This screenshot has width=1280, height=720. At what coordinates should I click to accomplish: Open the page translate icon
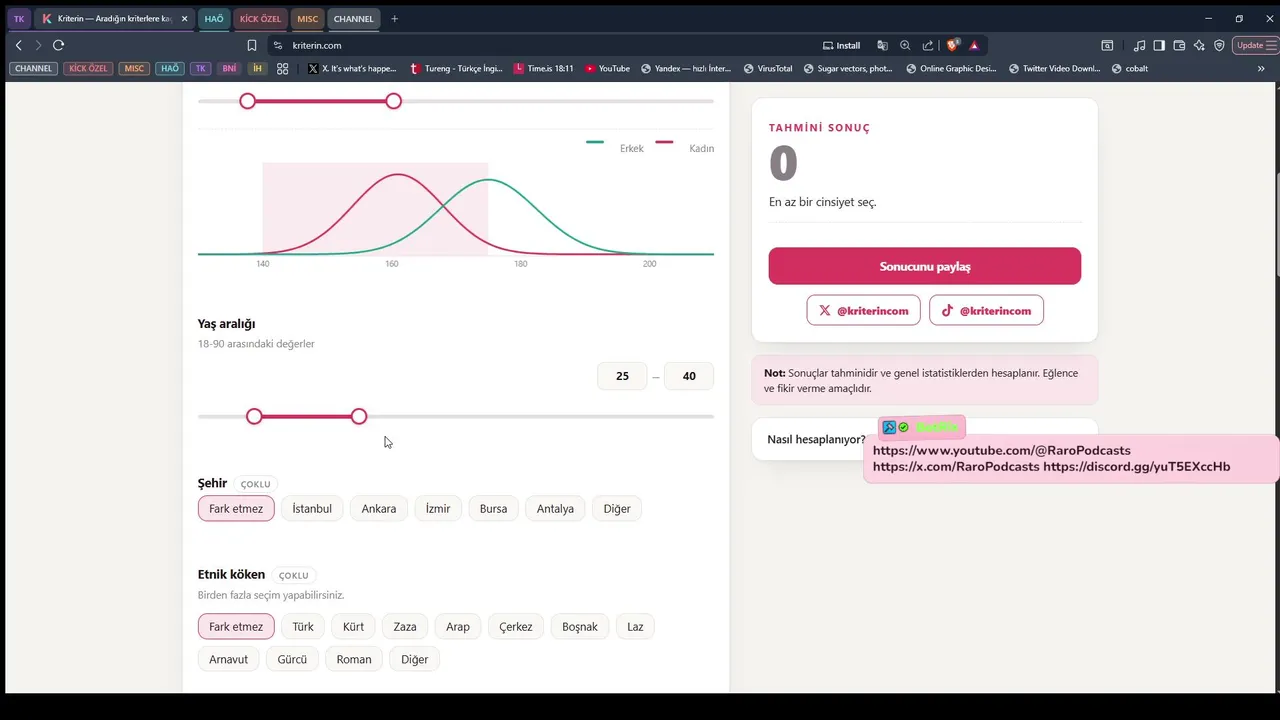[x=882, y=45]
